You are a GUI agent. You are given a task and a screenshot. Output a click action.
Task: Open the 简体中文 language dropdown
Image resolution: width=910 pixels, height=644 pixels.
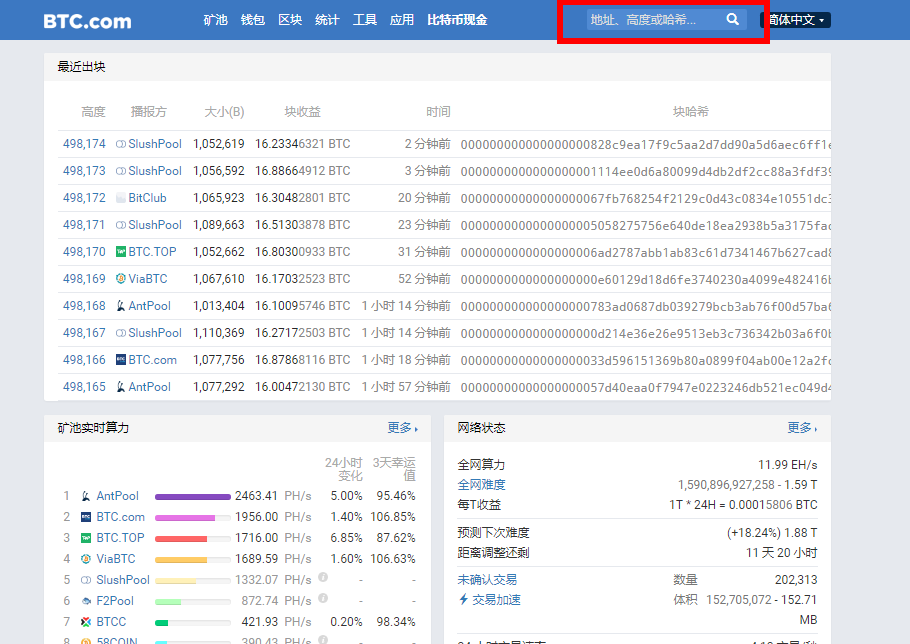point(796,20)
